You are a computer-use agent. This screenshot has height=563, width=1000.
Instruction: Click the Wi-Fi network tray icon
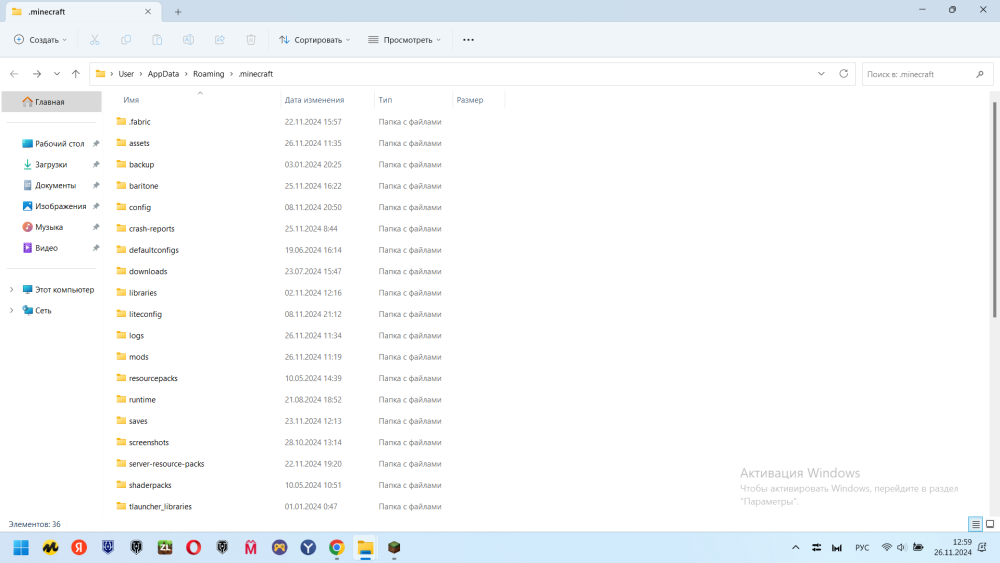coord(886,547)
